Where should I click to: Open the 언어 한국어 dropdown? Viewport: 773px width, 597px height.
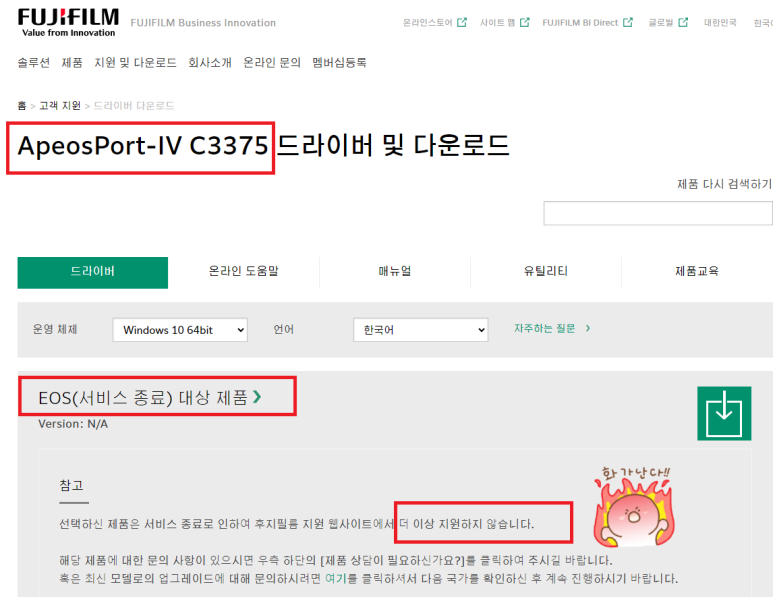click(421, 330)
